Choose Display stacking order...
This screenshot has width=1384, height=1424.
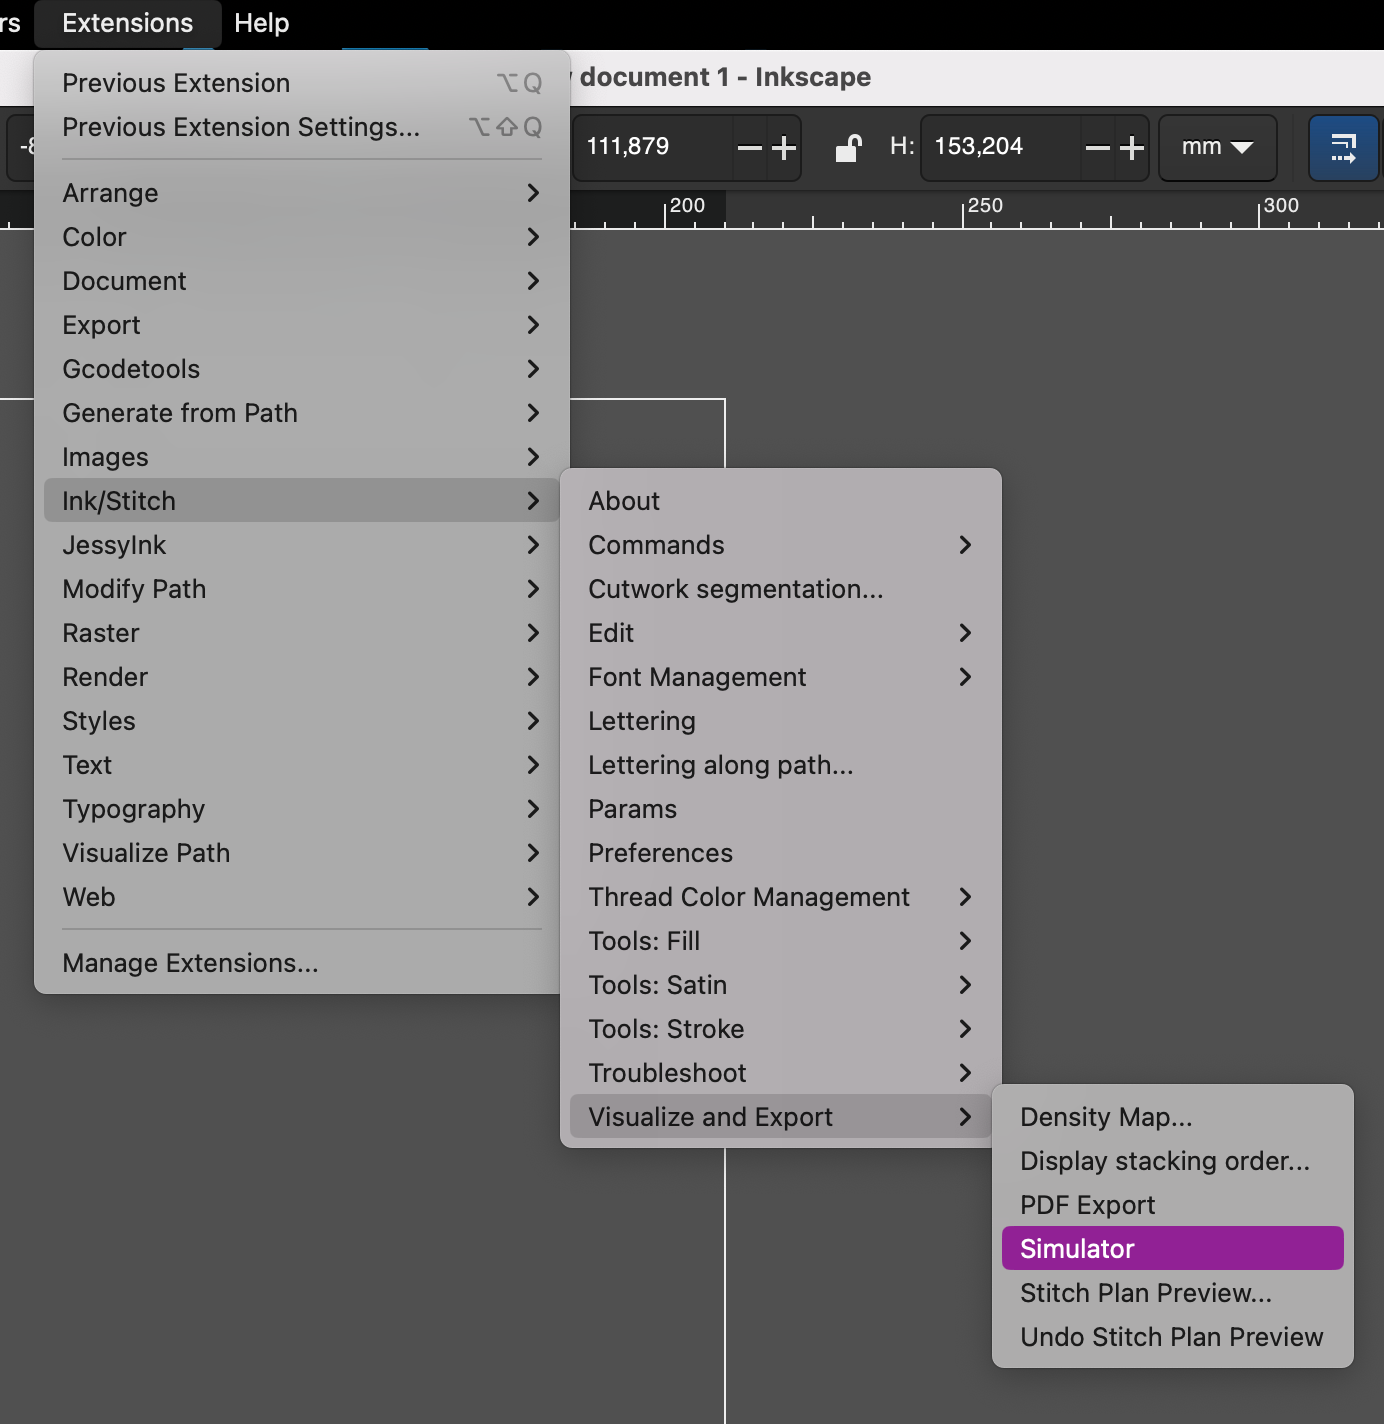point(1173,1161)
